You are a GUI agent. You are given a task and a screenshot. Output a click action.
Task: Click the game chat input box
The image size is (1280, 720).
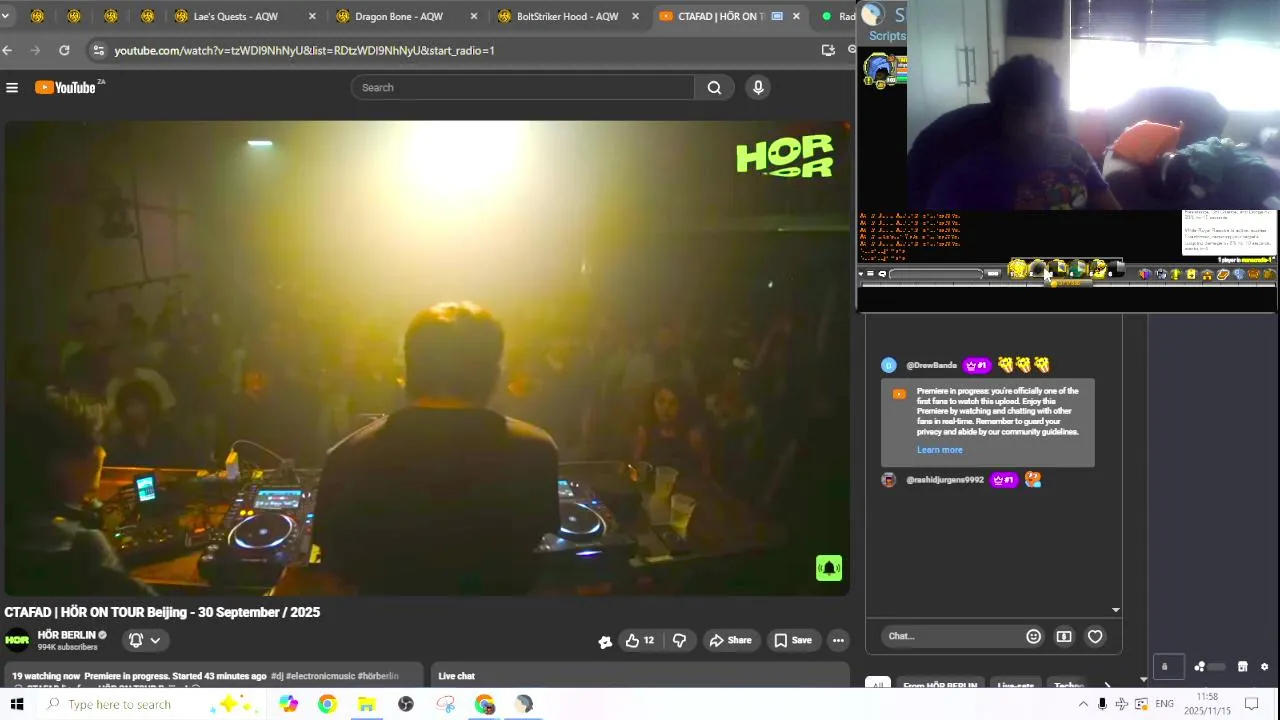click(936, 274)
